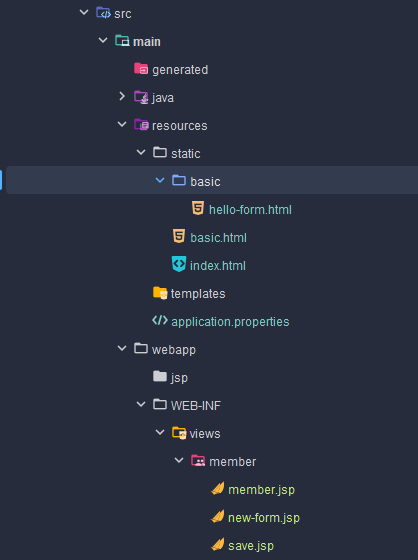Click the pink member folder icon
The image size is (418, 560).
pos(198,461)
